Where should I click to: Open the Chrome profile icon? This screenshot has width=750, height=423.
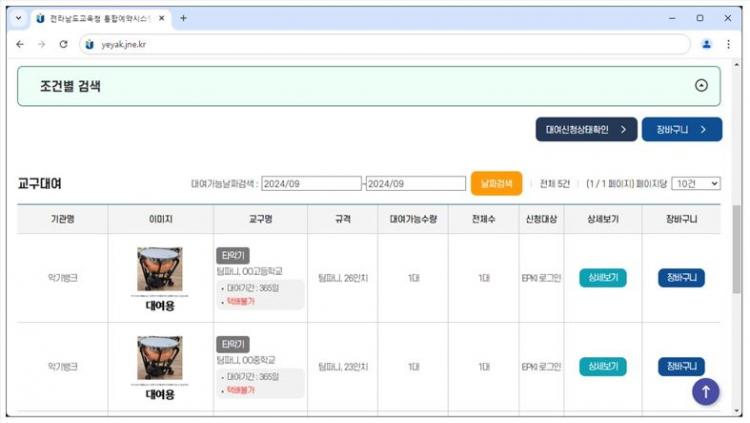point(707,44)
